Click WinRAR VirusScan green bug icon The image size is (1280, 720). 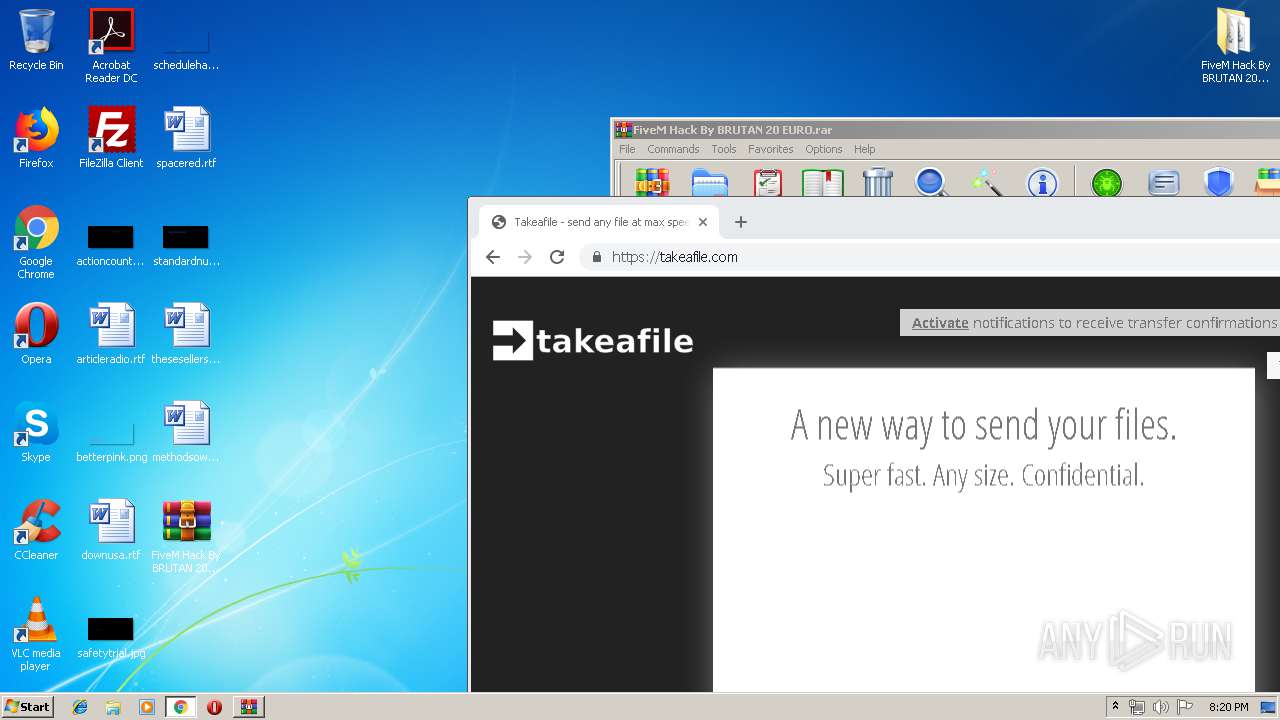1107,183
